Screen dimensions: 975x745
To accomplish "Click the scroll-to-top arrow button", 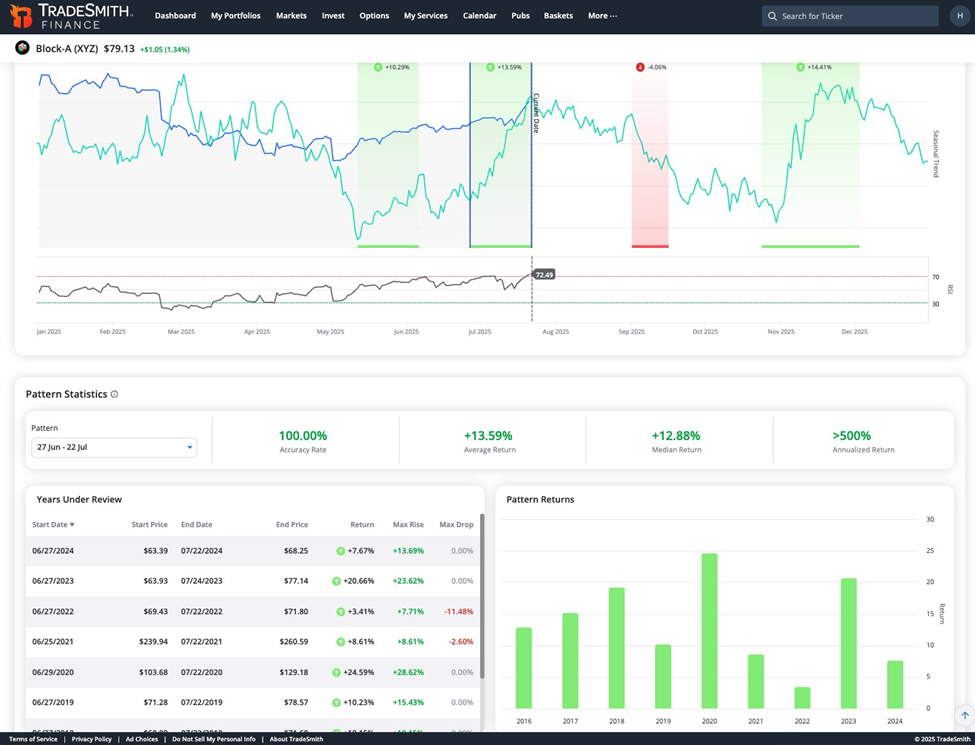I will (964, 716).
